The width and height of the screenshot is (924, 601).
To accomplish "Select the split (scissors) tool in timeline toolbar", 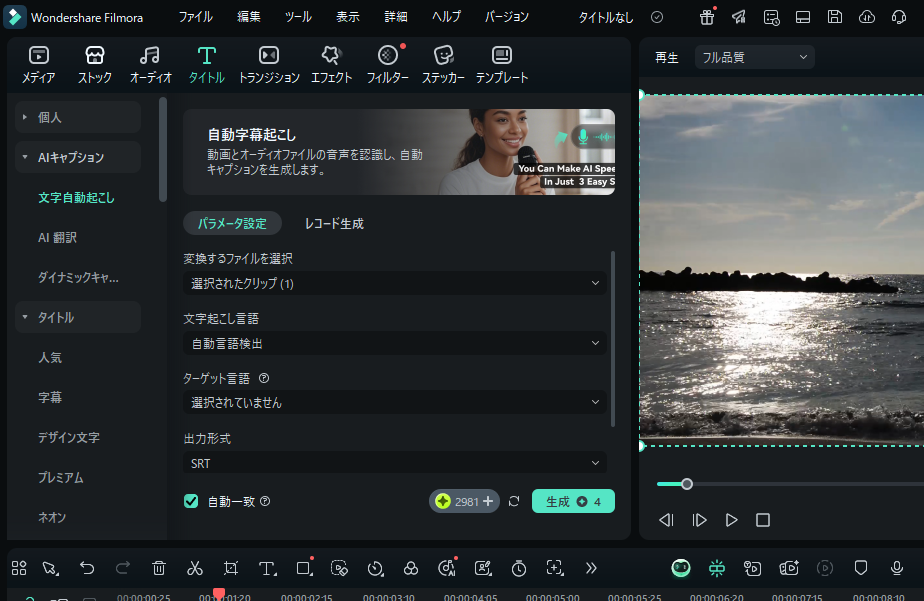I will coord(195,568).
